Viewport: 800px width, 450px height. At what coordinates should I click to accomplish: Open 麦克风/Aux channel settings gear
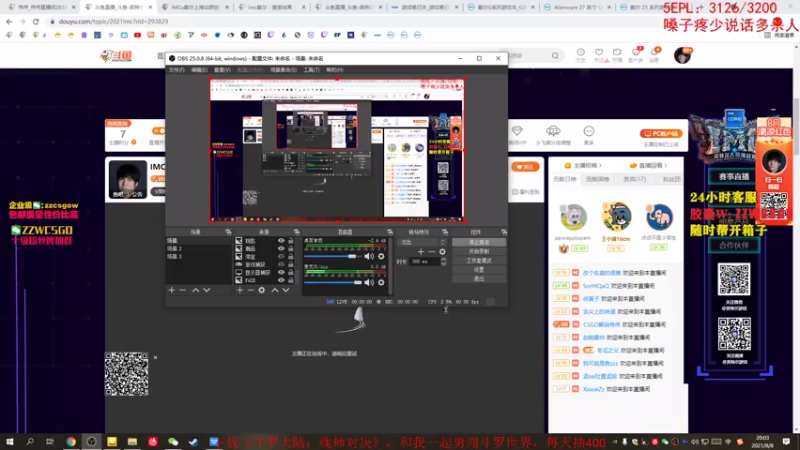pyautogui.click(x=381, y=283)
